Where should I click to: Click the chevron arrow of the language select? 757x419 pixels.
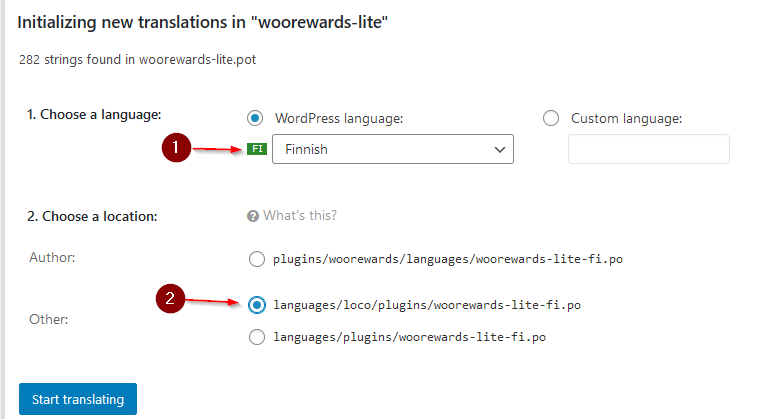point(500,149)
